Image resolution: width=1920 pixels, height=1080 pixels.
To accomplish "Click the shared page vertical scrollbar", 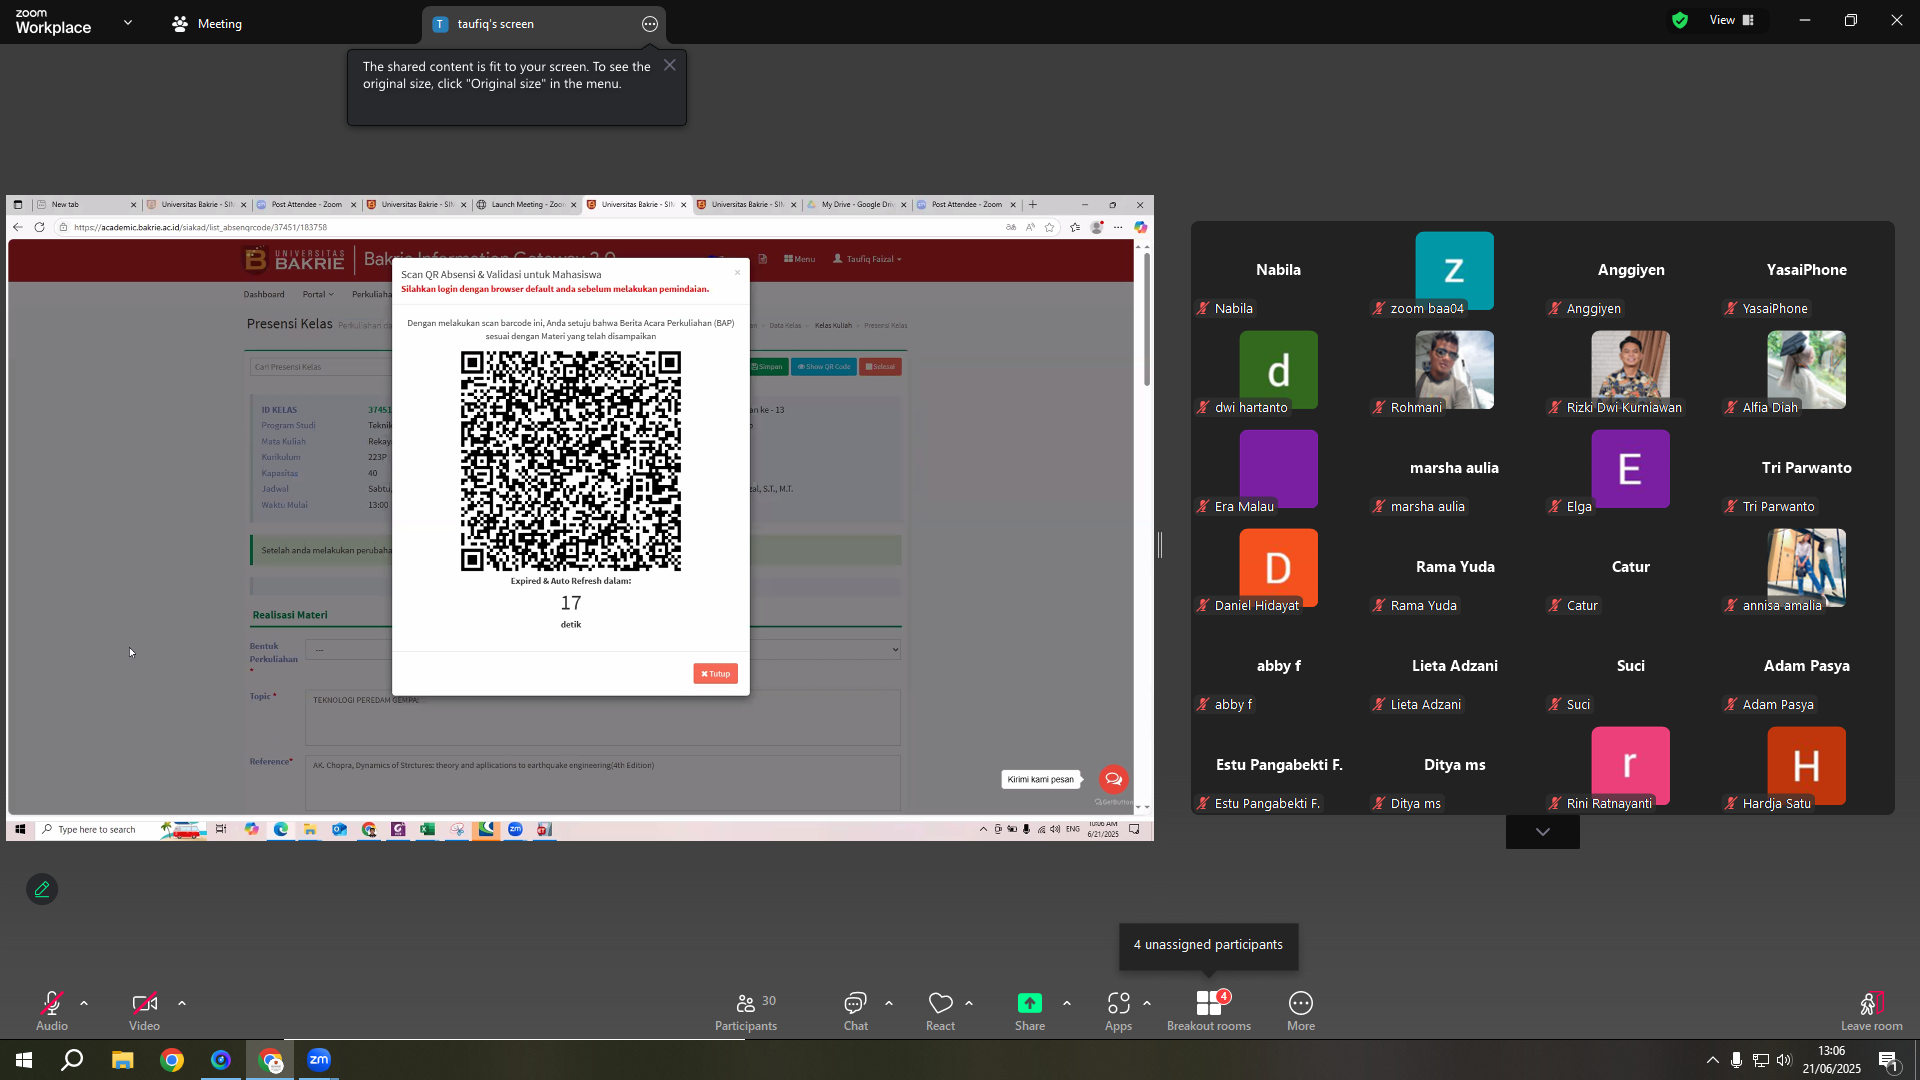I will [1146, 320].
